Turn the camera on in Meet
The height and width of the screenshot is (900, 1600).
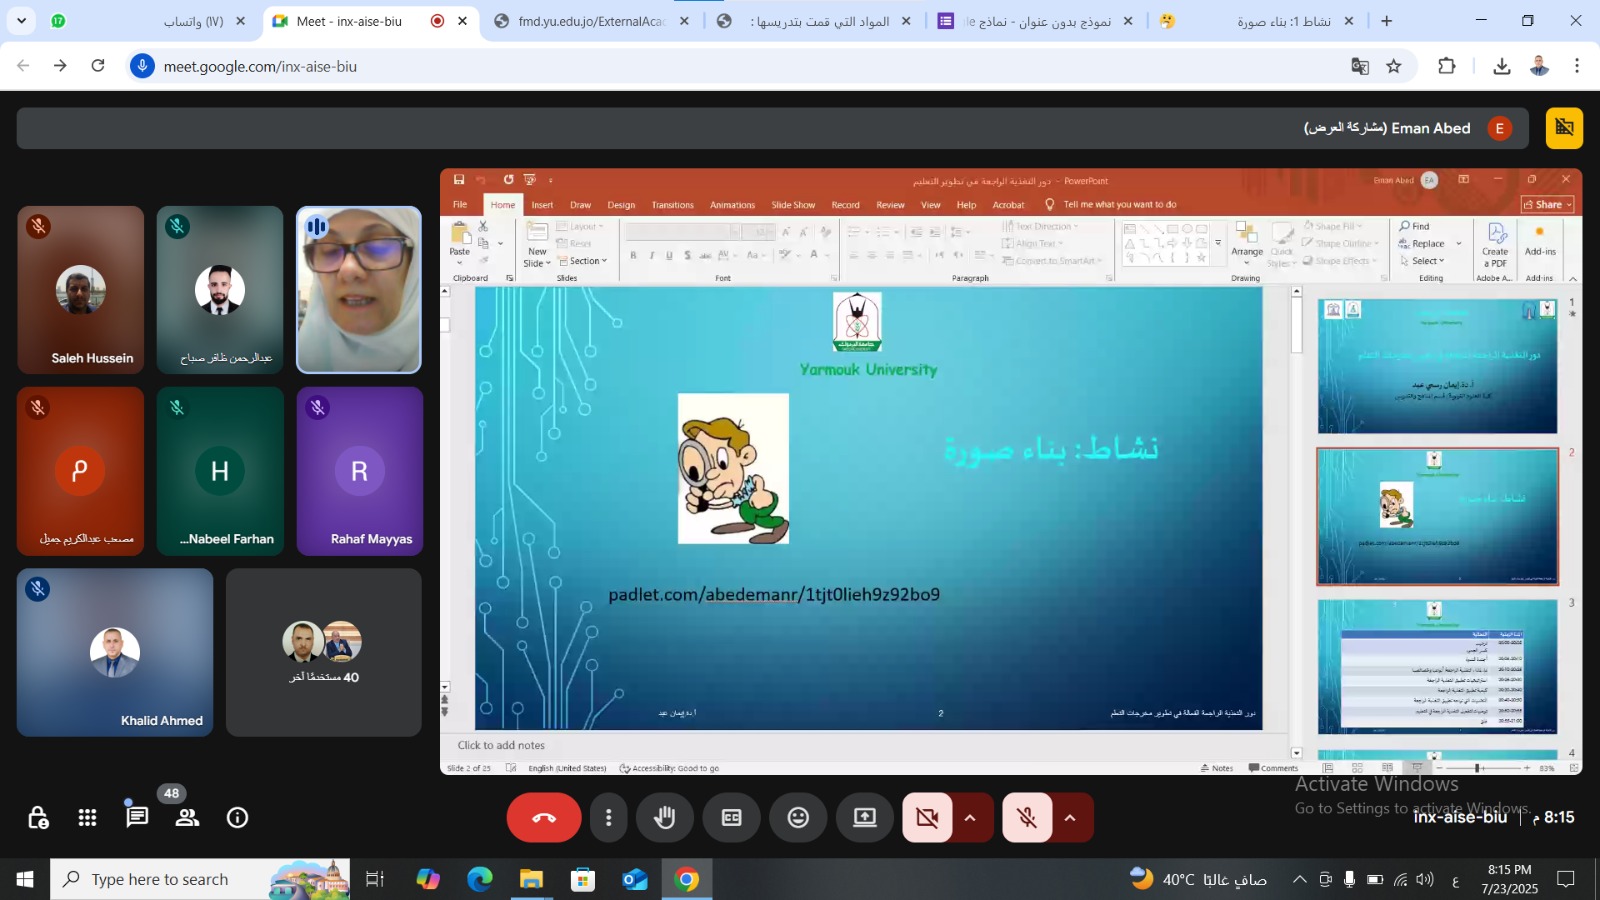[x=927, y=818]
